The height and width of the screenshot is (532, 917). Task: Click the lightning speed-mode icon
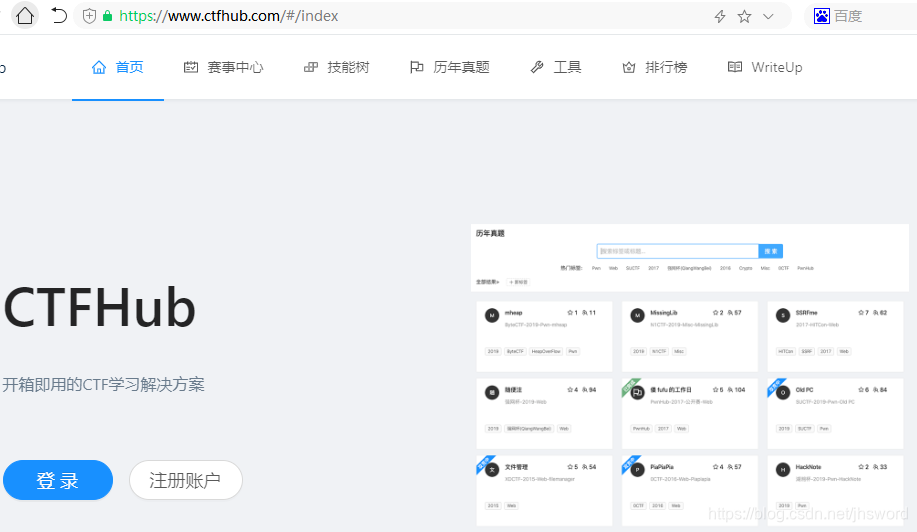pos(720,16)
